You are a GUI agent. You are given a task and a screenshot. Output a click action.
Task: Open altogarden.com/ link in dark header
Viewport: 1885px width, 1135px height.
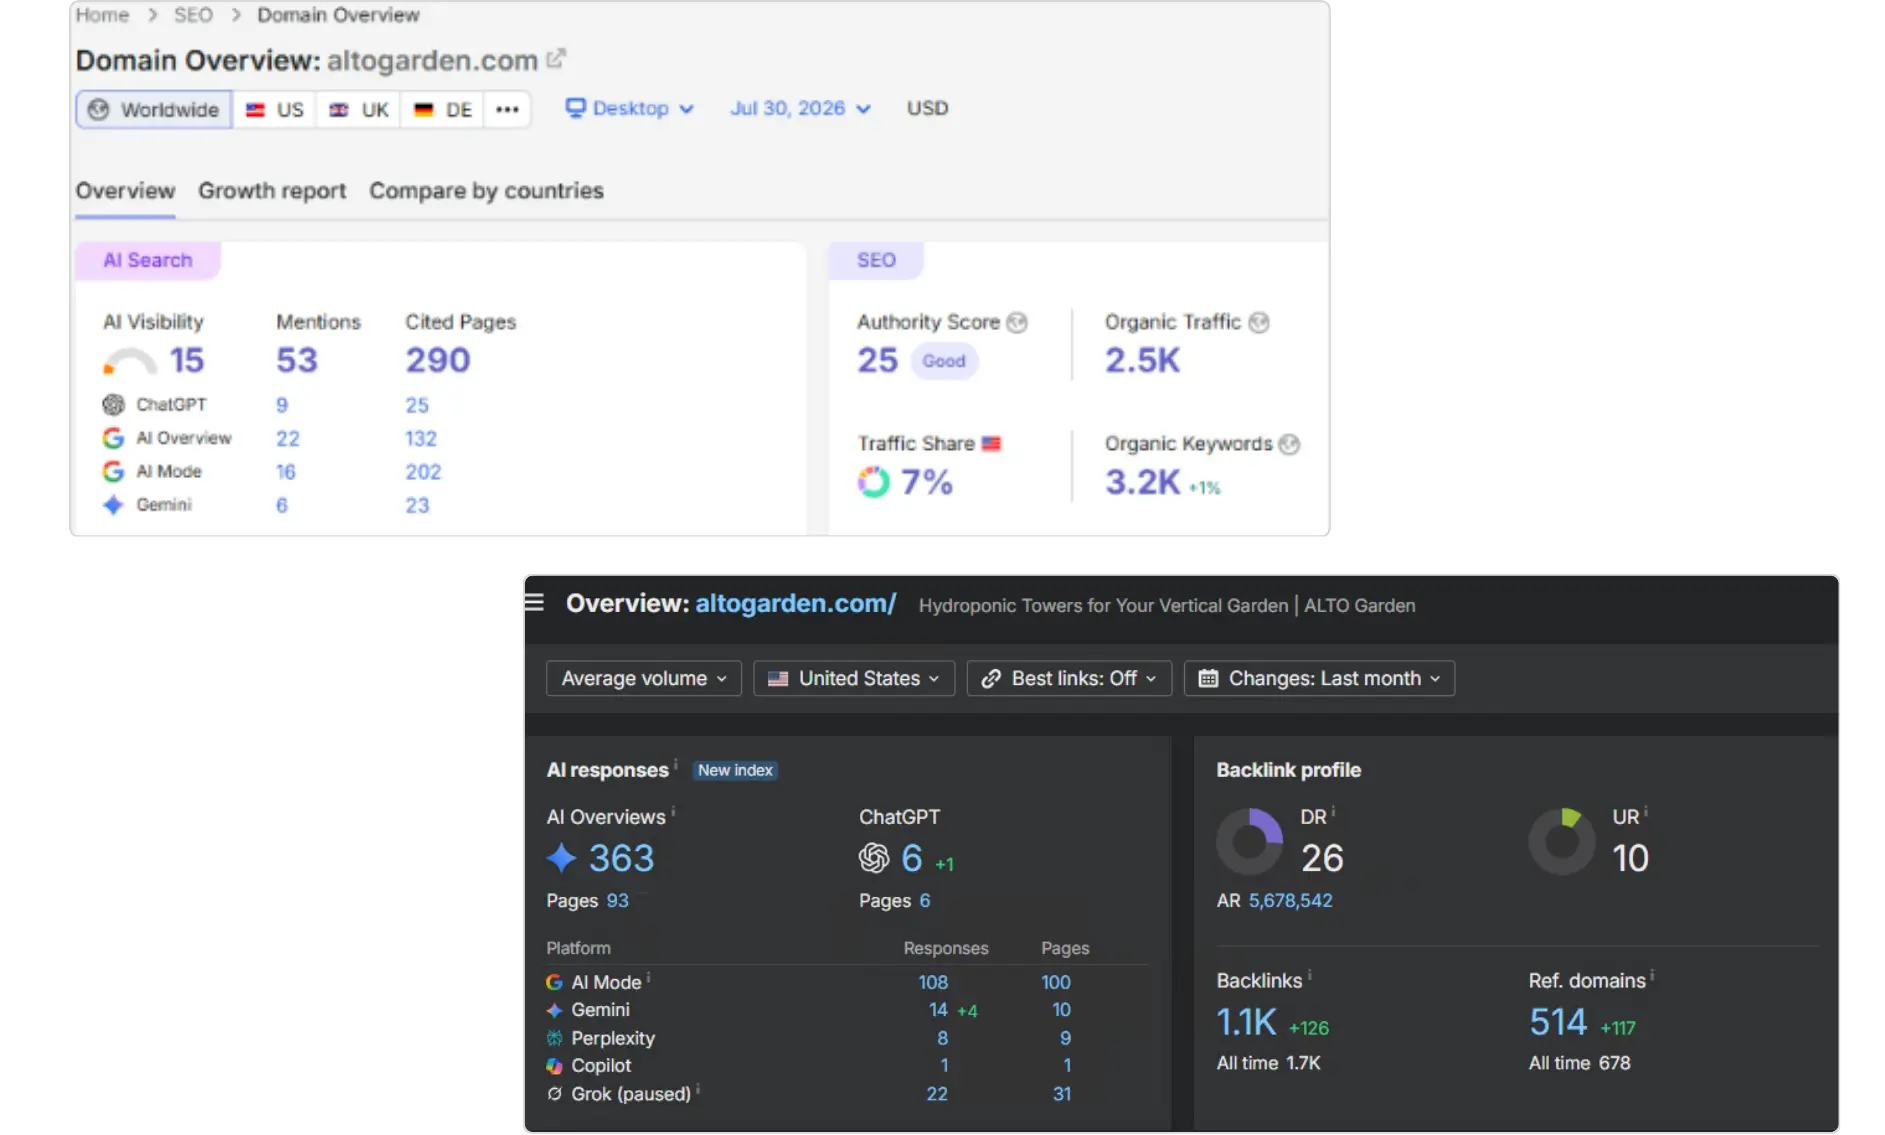[795, 603]
